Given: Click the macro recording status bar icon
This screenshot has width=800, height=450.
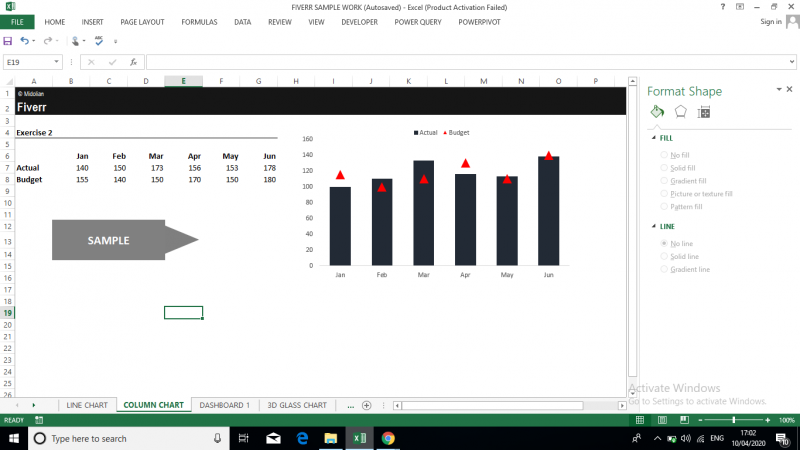Looking at the screenshot, I should pos(39,420).
